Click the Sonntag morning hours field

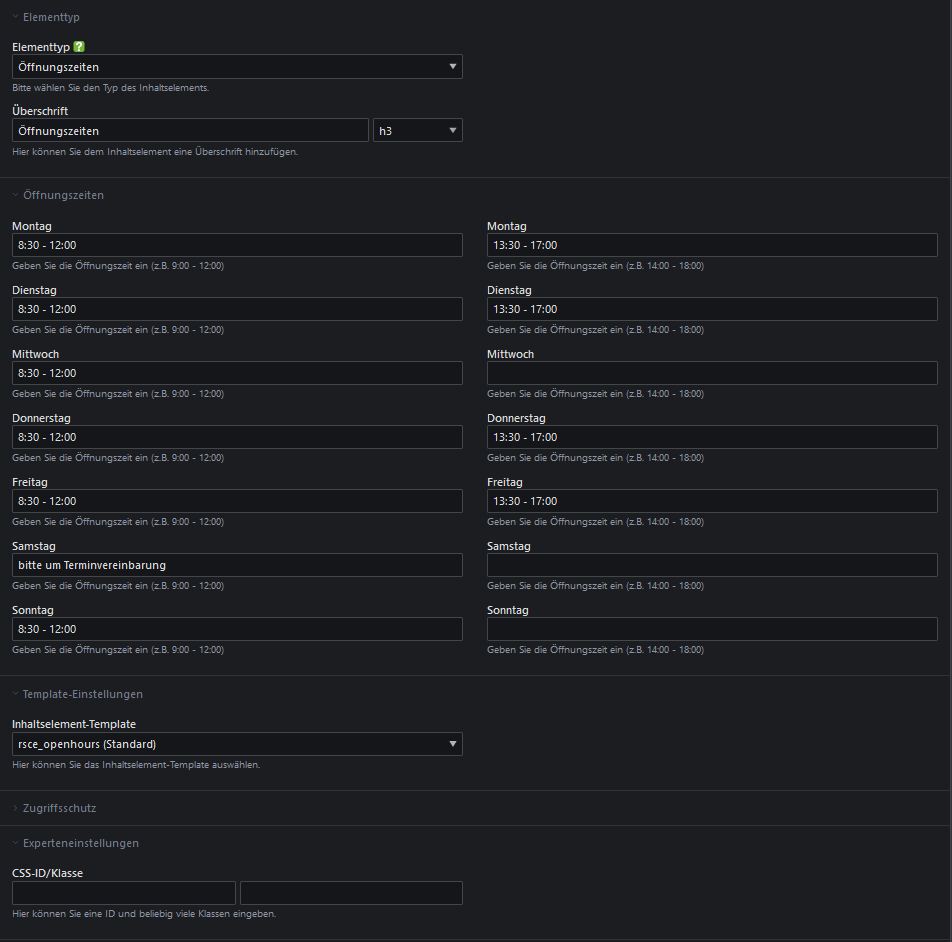[x=237, y=629]
